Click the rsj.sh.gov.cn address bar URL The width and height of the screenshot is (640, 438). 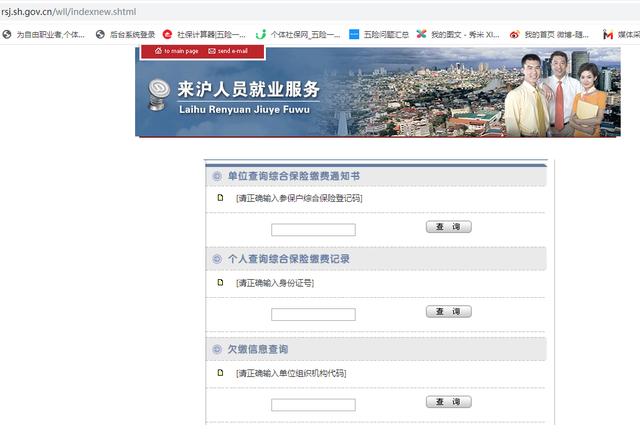[68, 12]
